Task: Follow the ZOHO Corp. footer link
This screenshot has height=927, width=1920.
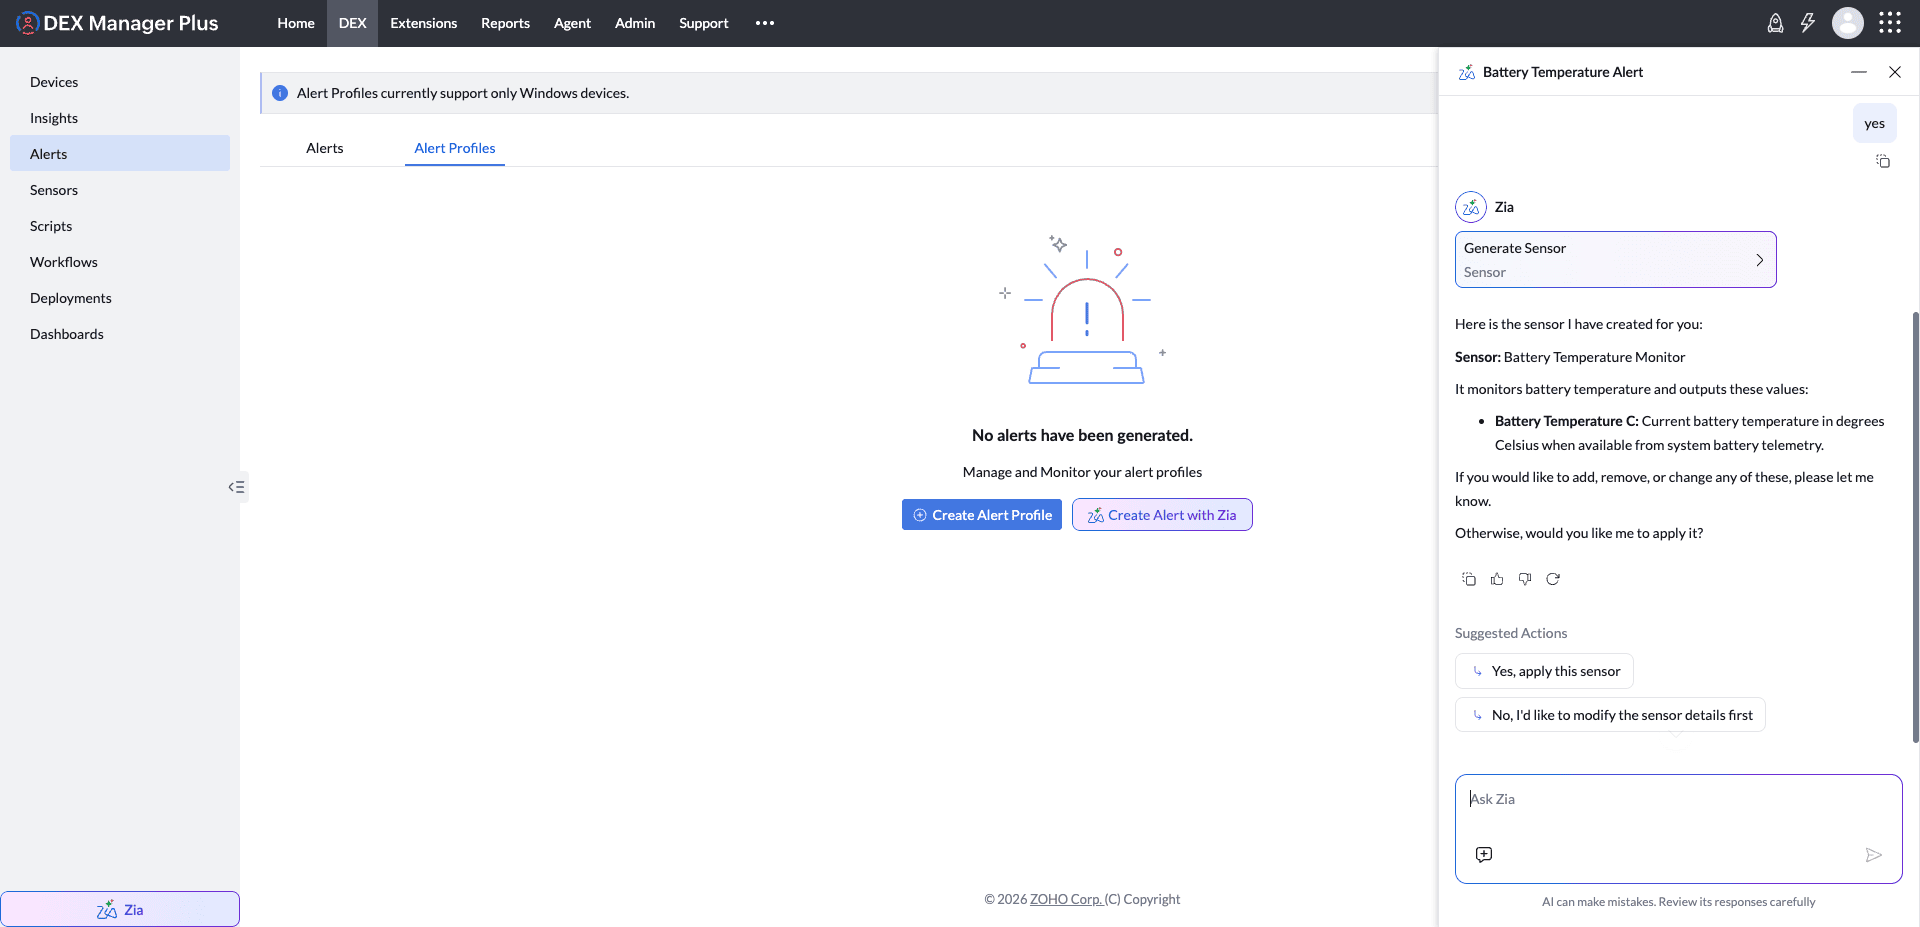Action: click(1066, 899)
